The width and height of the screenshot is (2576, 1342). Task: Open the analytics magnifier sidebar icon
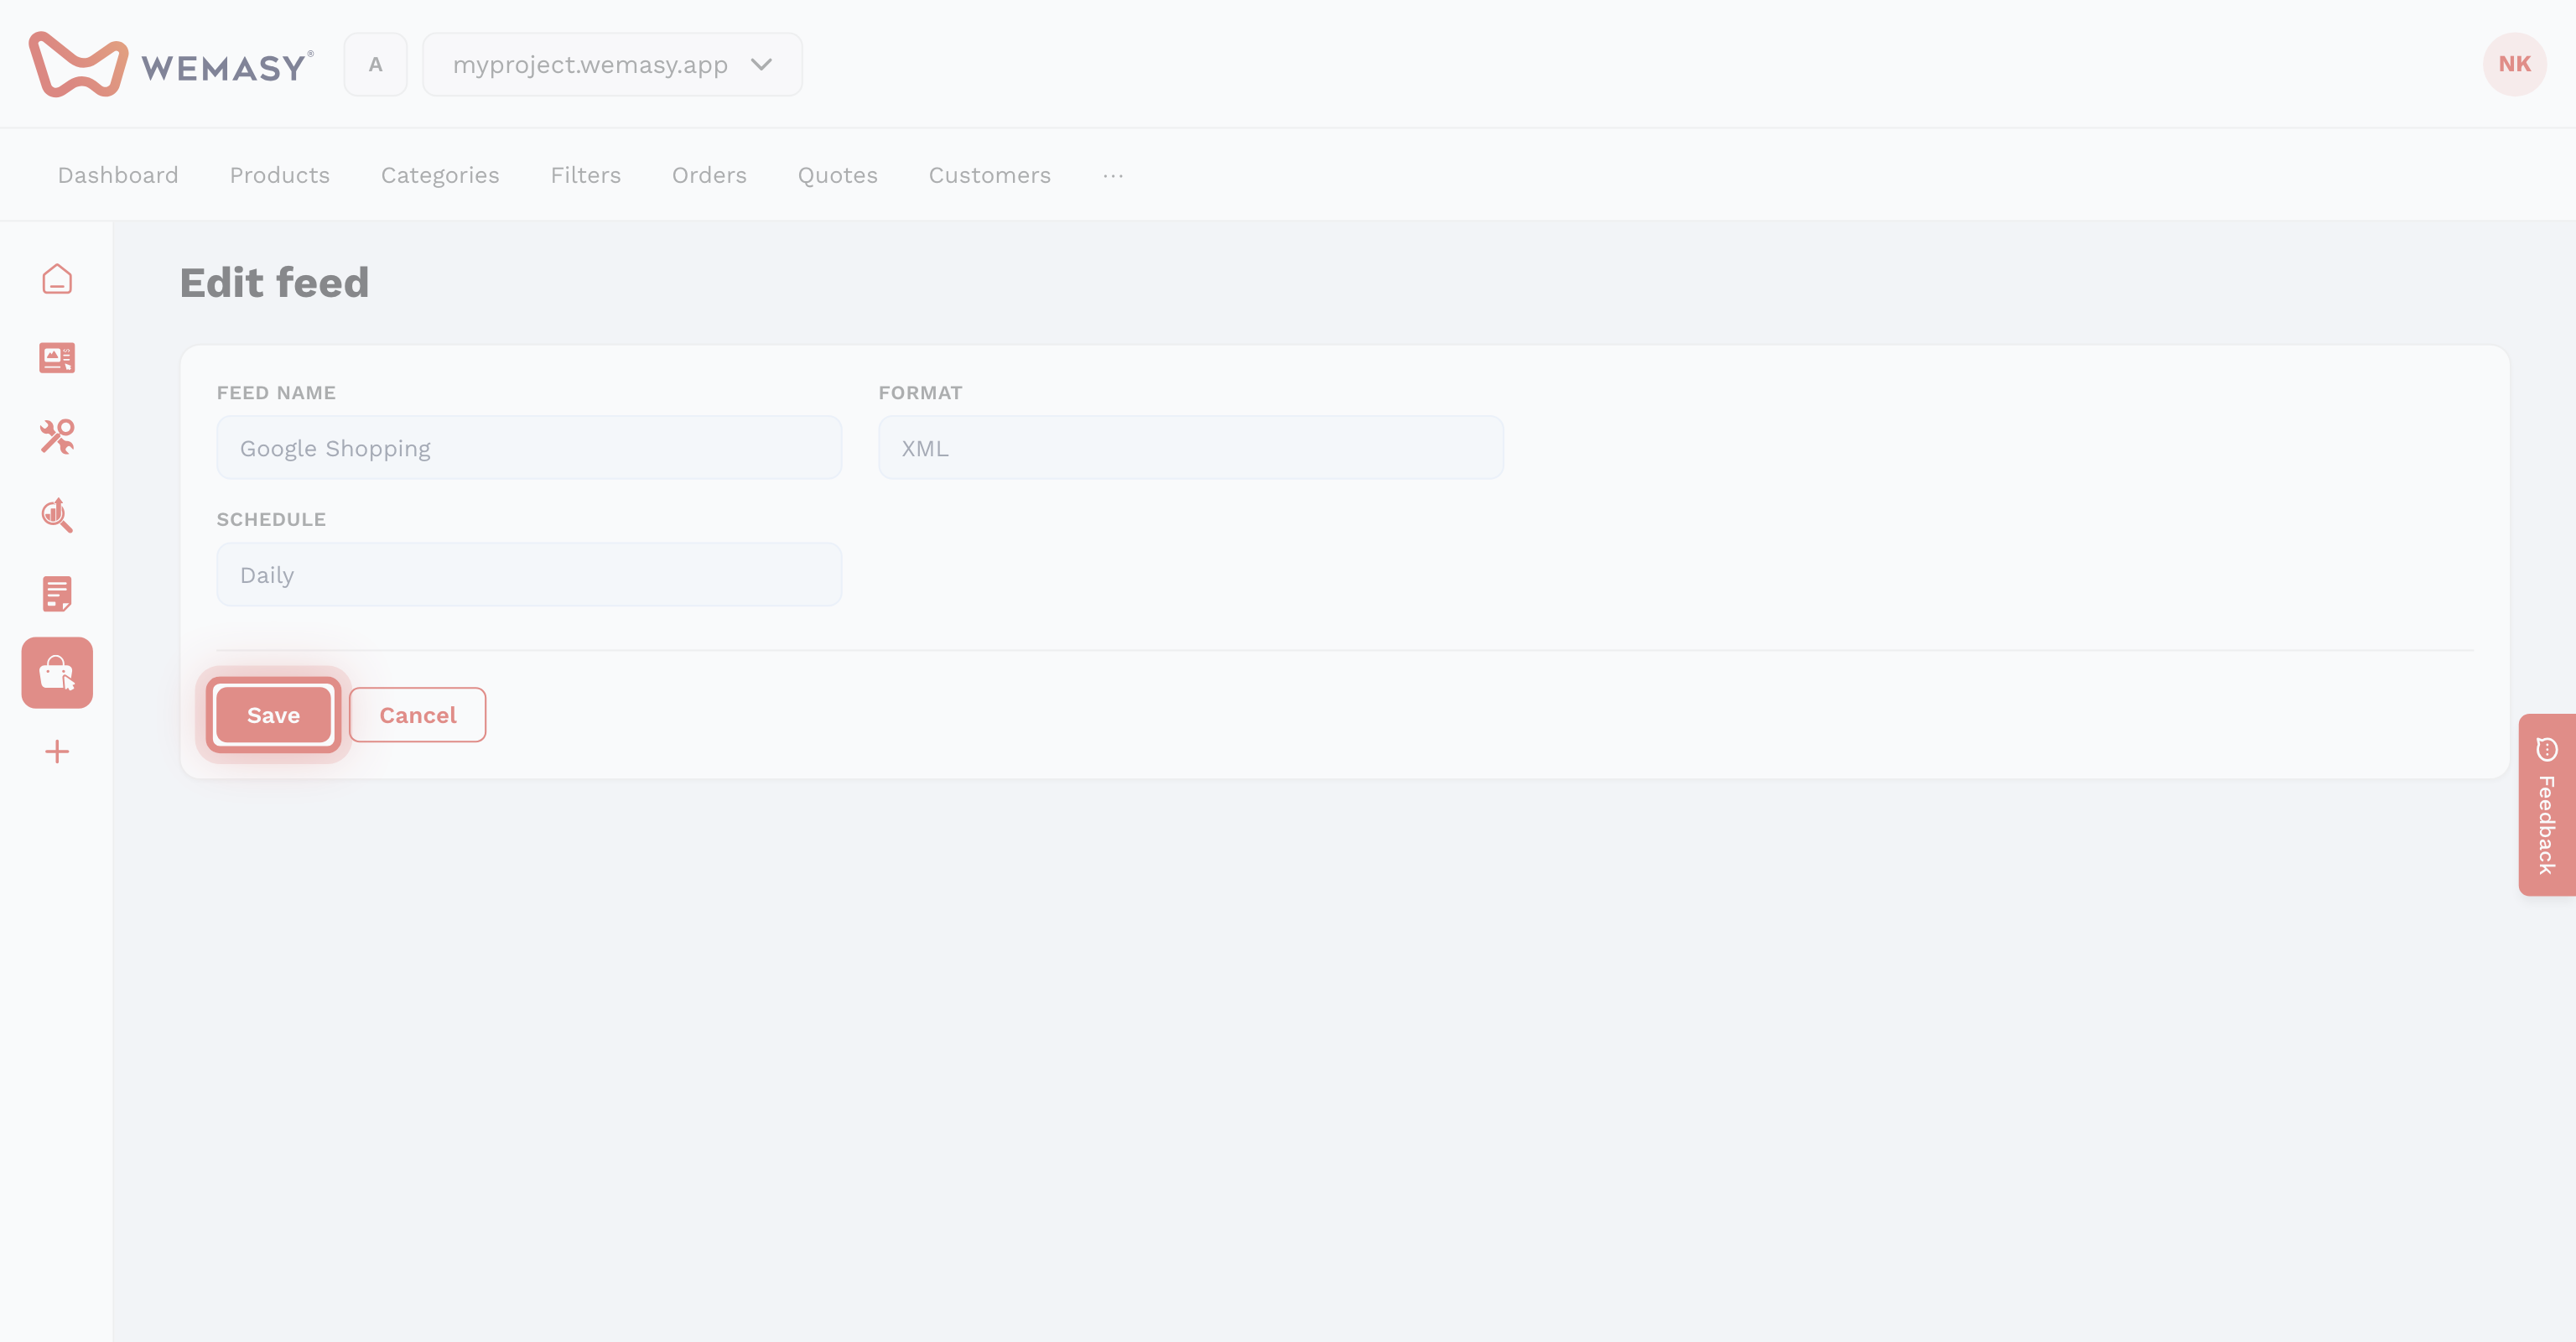point(57,515)
